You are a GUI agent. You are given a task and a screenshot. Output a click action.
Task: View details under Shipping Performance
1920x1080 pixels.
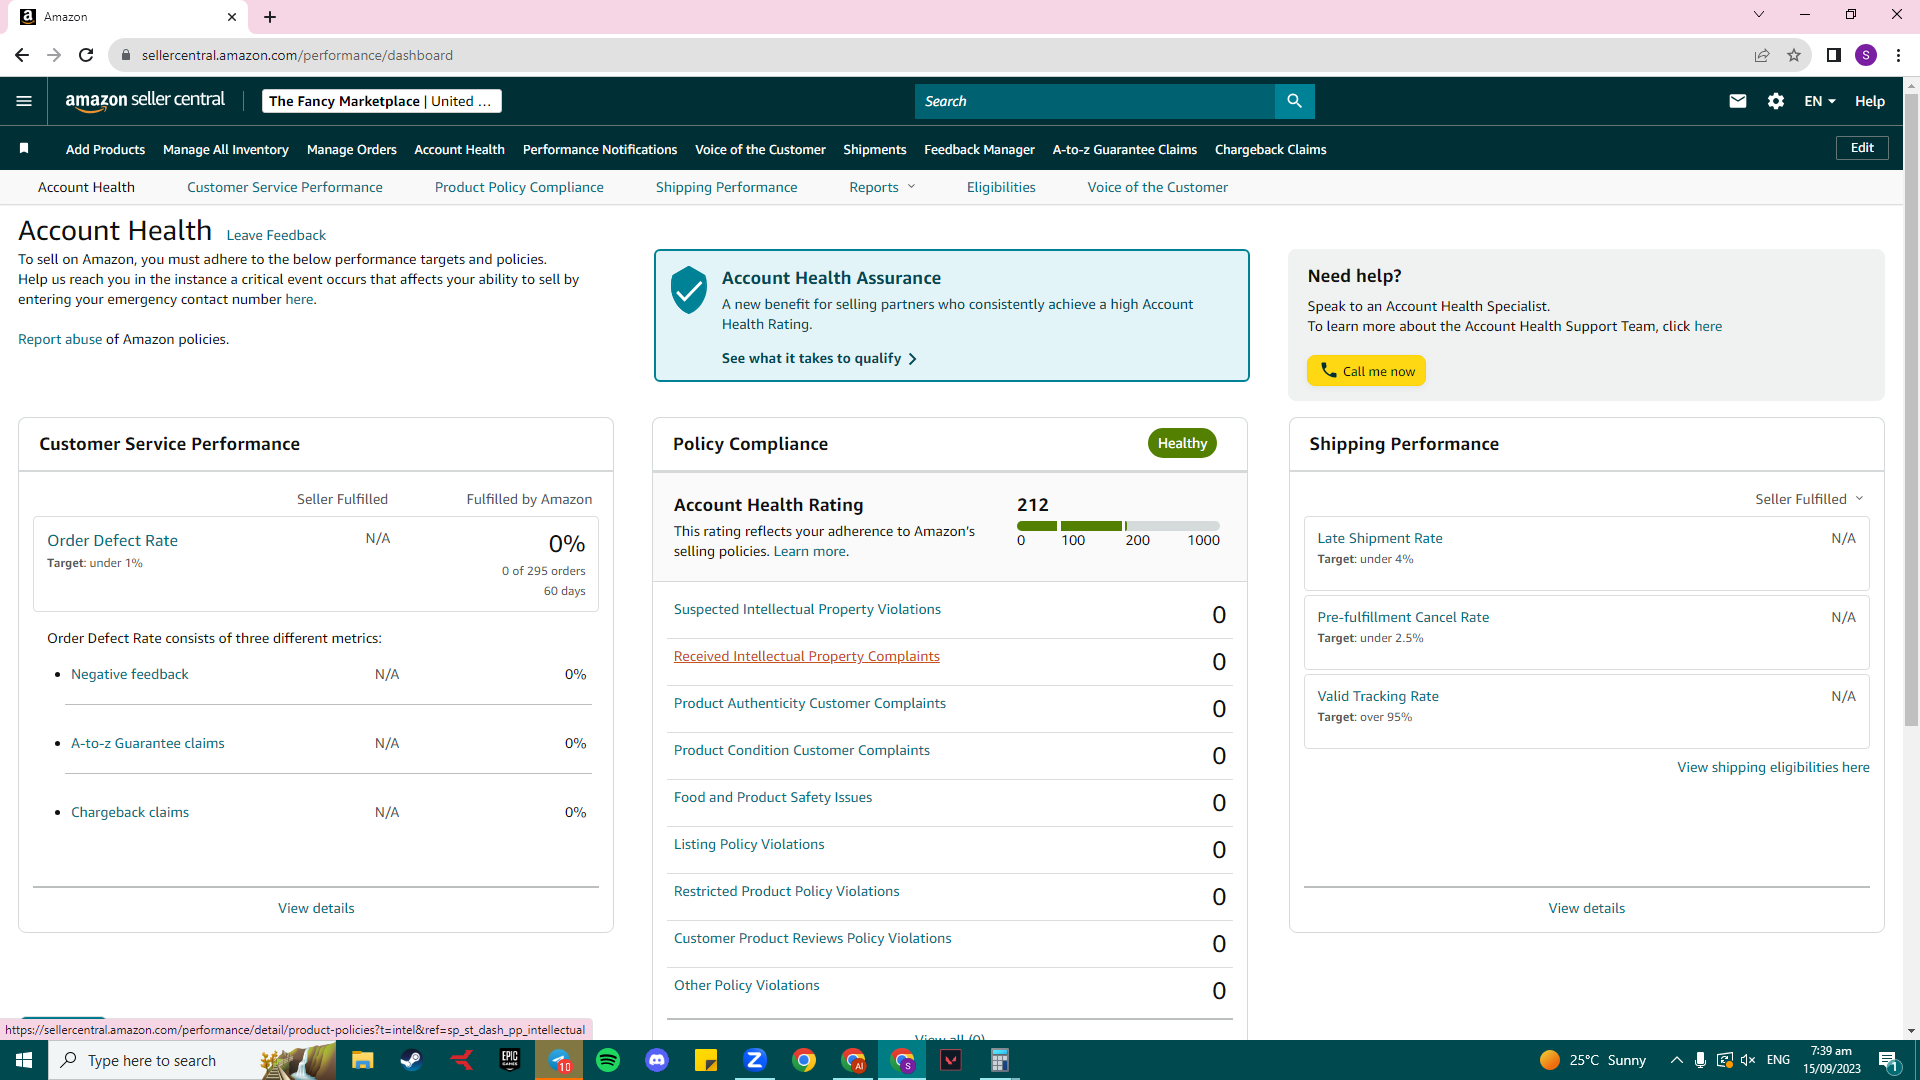click(x=1587, y=908)
